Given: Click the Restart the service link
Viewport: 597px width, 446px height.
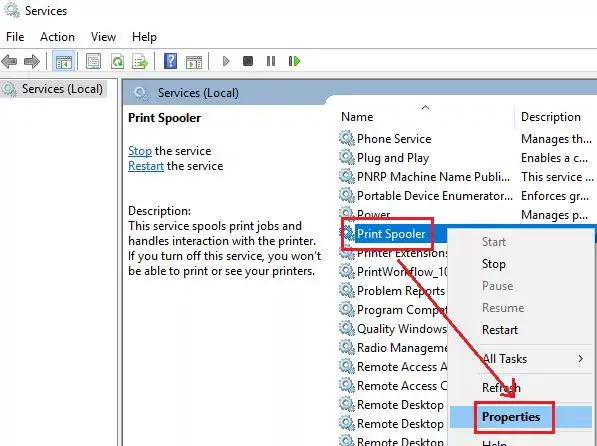Looking at the screenshot, I should coord(146,166).
